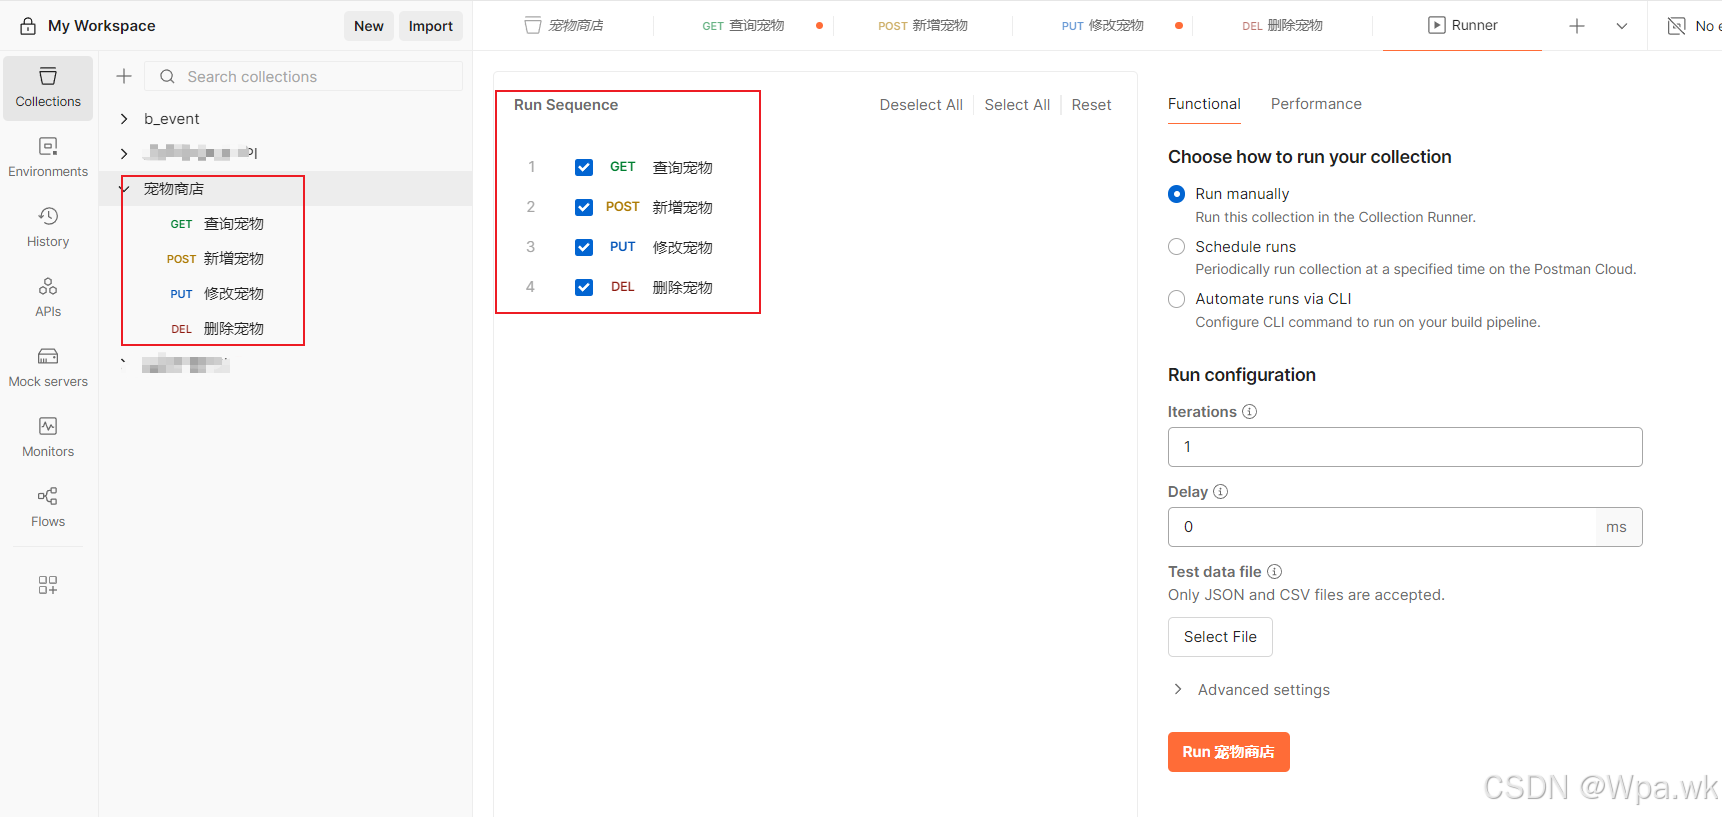Open the Collections sidebar panel

(x=48, y=88)
